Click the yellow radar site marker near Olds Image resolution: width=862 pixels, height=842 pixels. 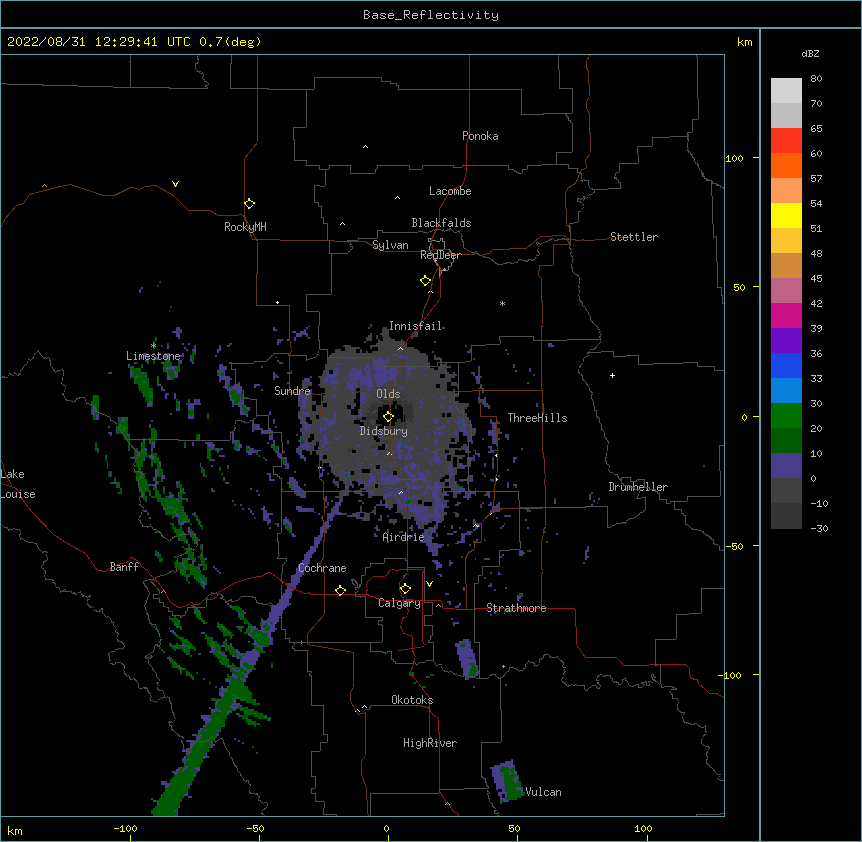click(388, 417)
